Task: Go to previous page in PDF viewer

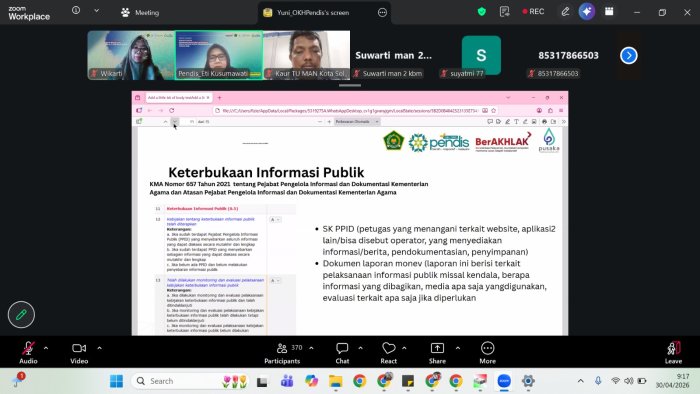Action: point(165,121)
